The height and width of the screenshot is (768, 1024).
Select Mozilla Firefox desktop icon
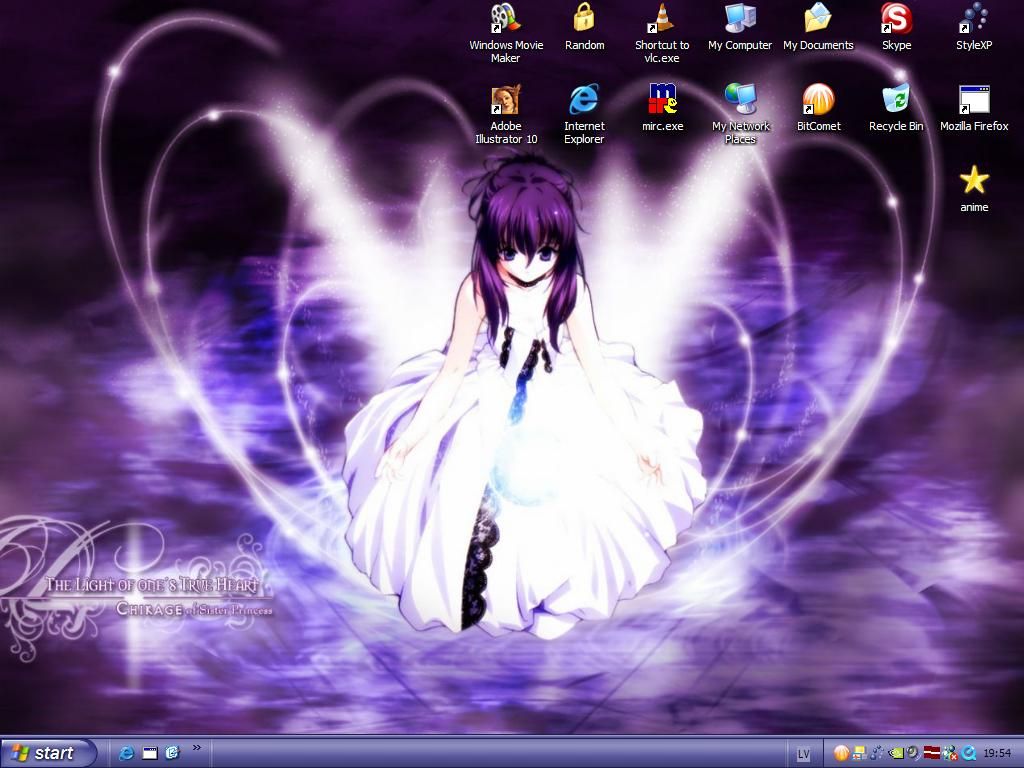point(974,108)
